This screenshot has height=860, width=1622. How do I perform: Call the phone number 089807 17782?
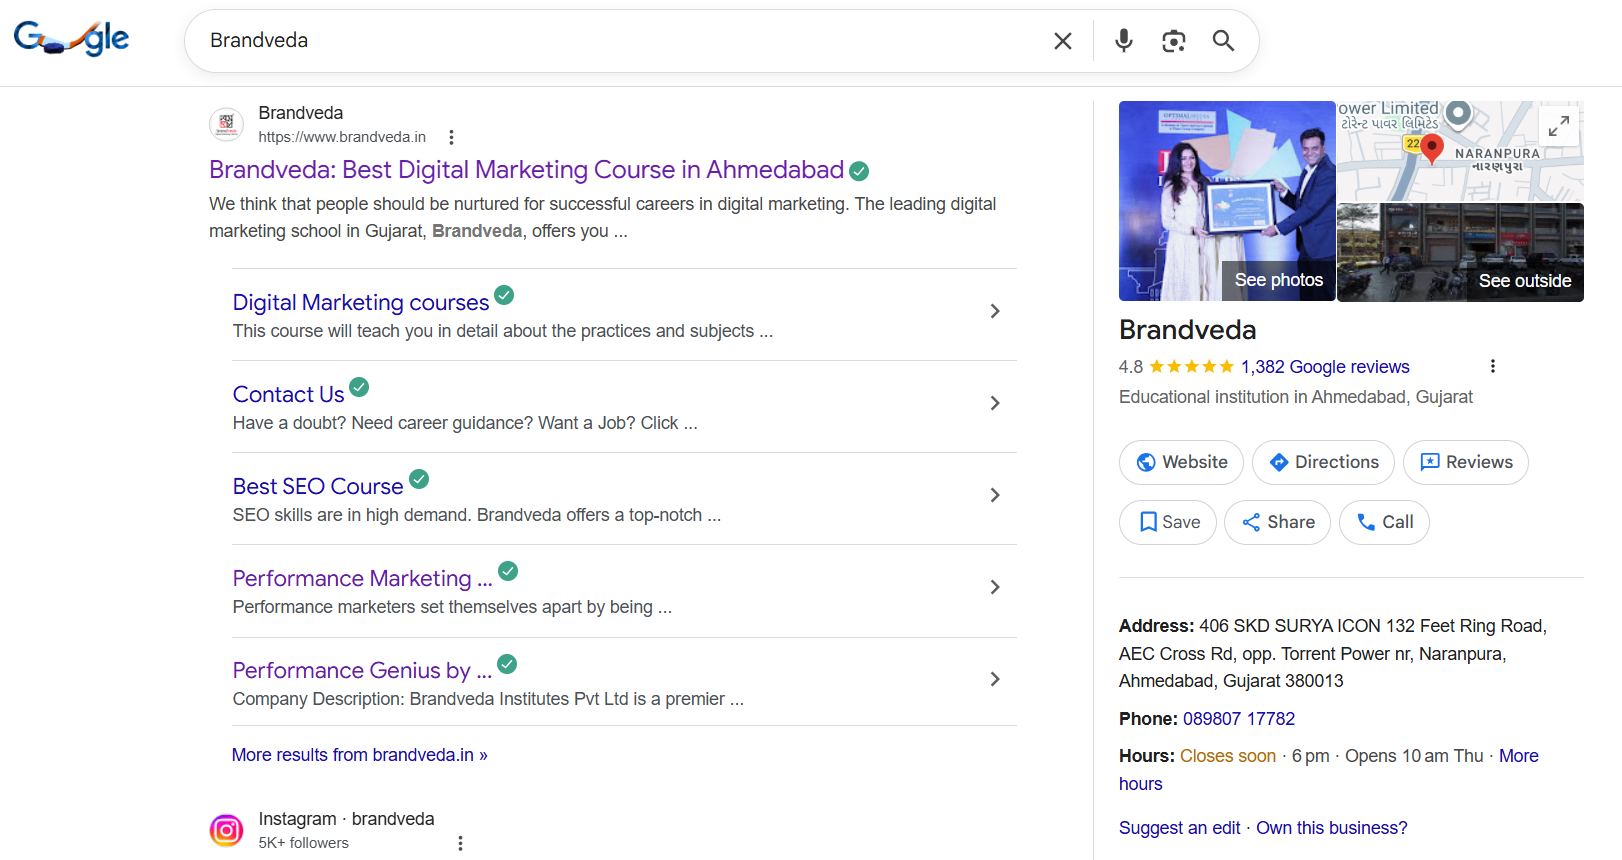coord(1239,719)
